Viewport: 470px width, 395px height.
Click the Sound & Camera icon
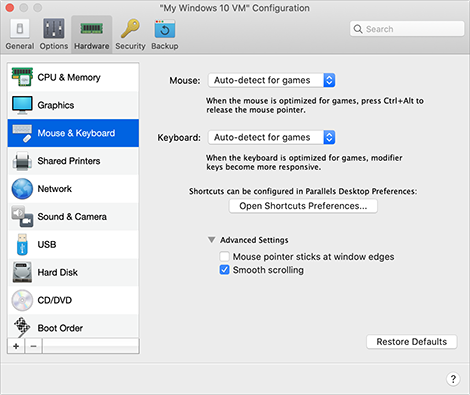click(x=22, y=217)
